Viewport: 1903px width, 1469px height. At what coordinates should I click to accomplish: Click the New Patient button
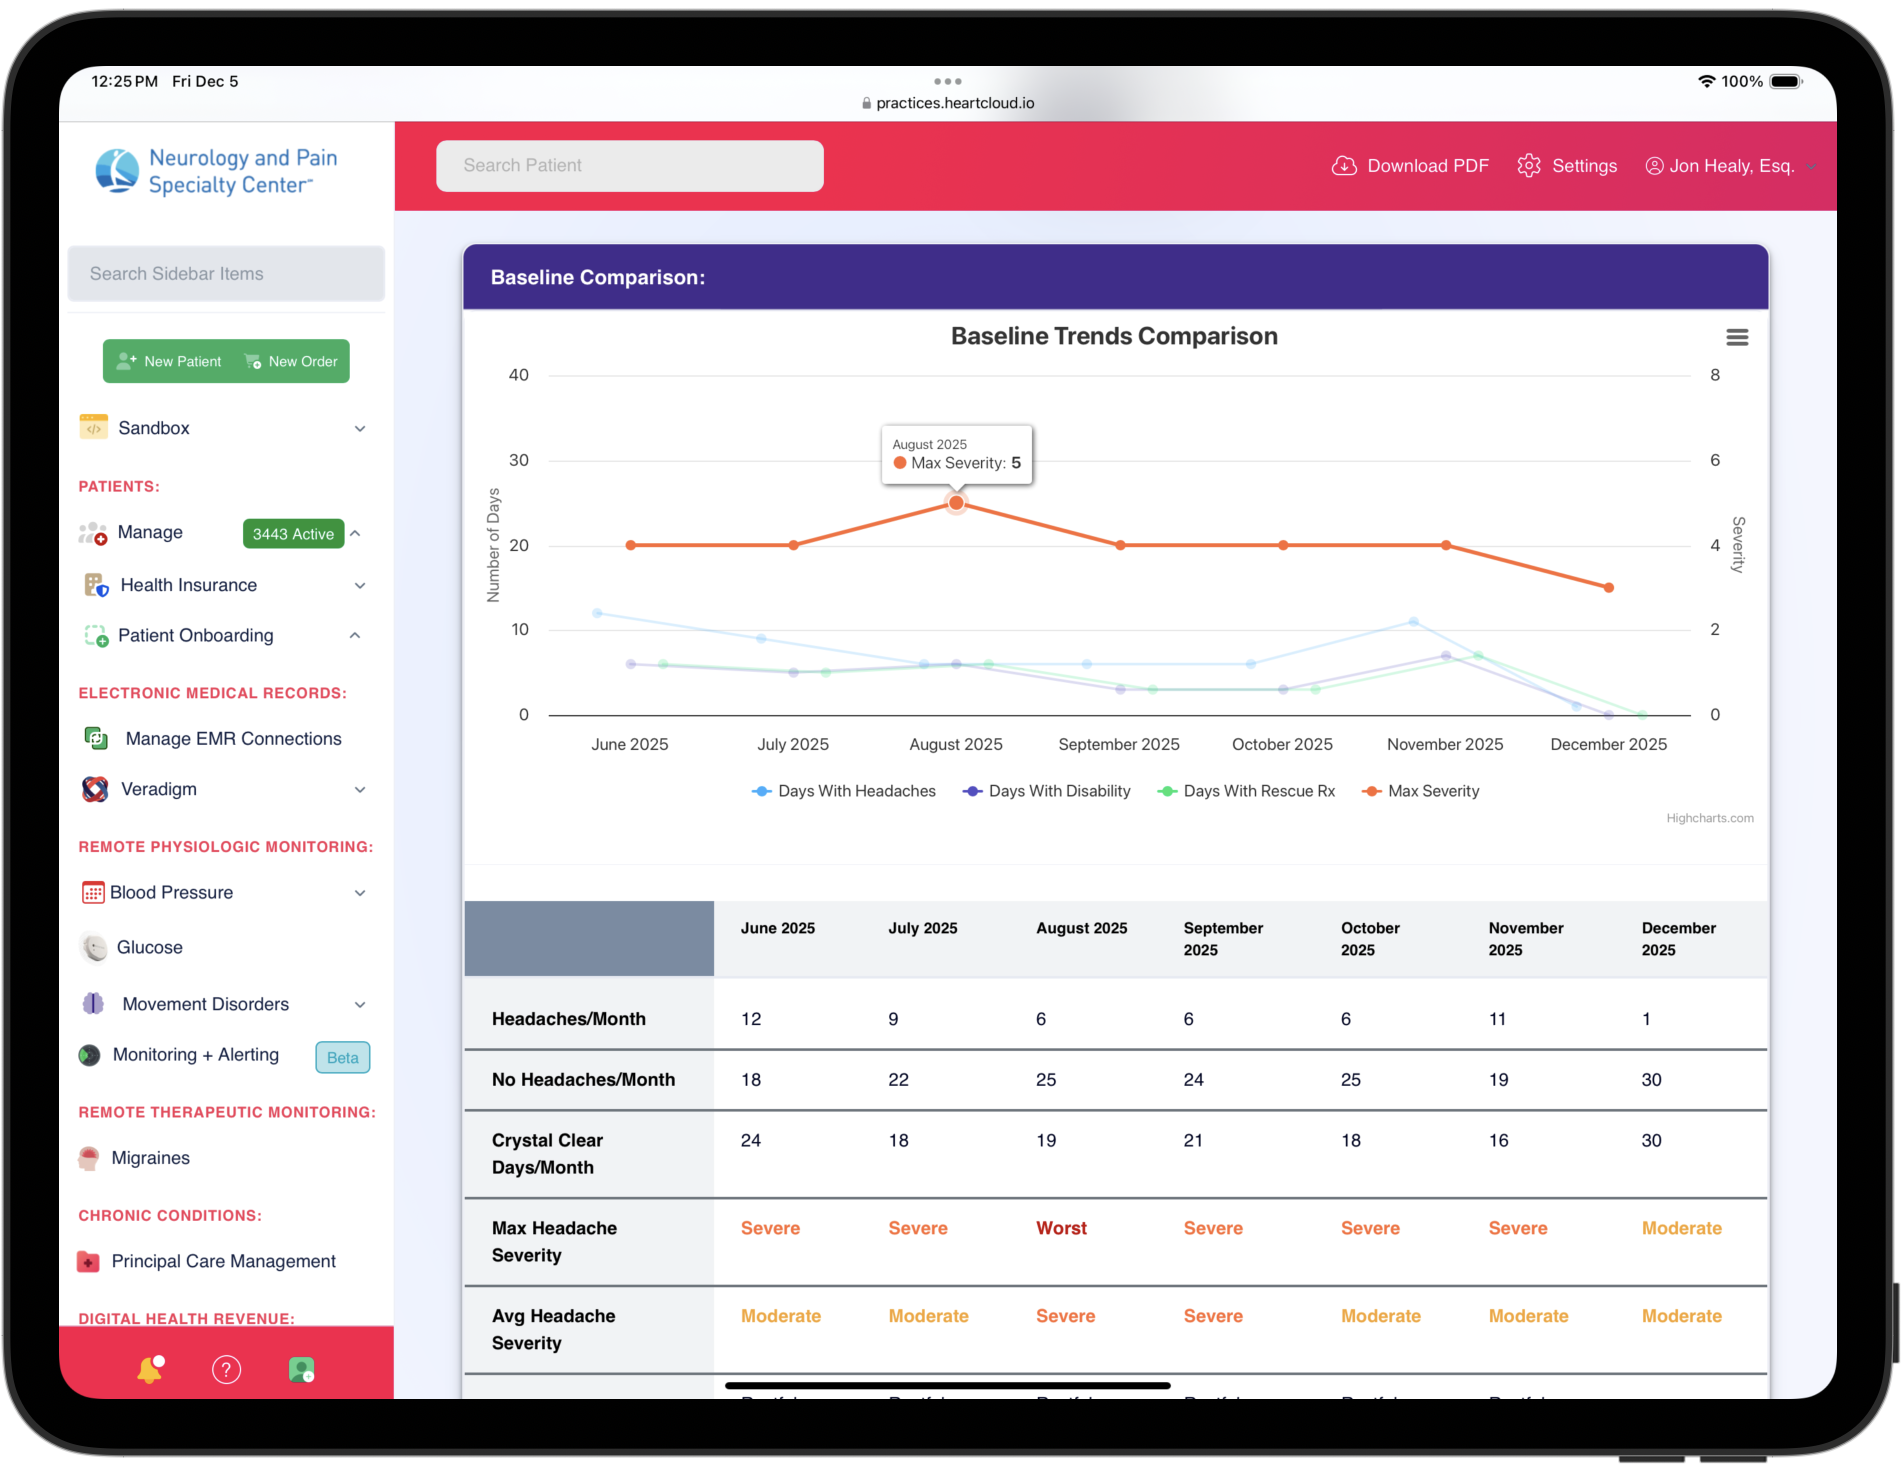point(170,362)
